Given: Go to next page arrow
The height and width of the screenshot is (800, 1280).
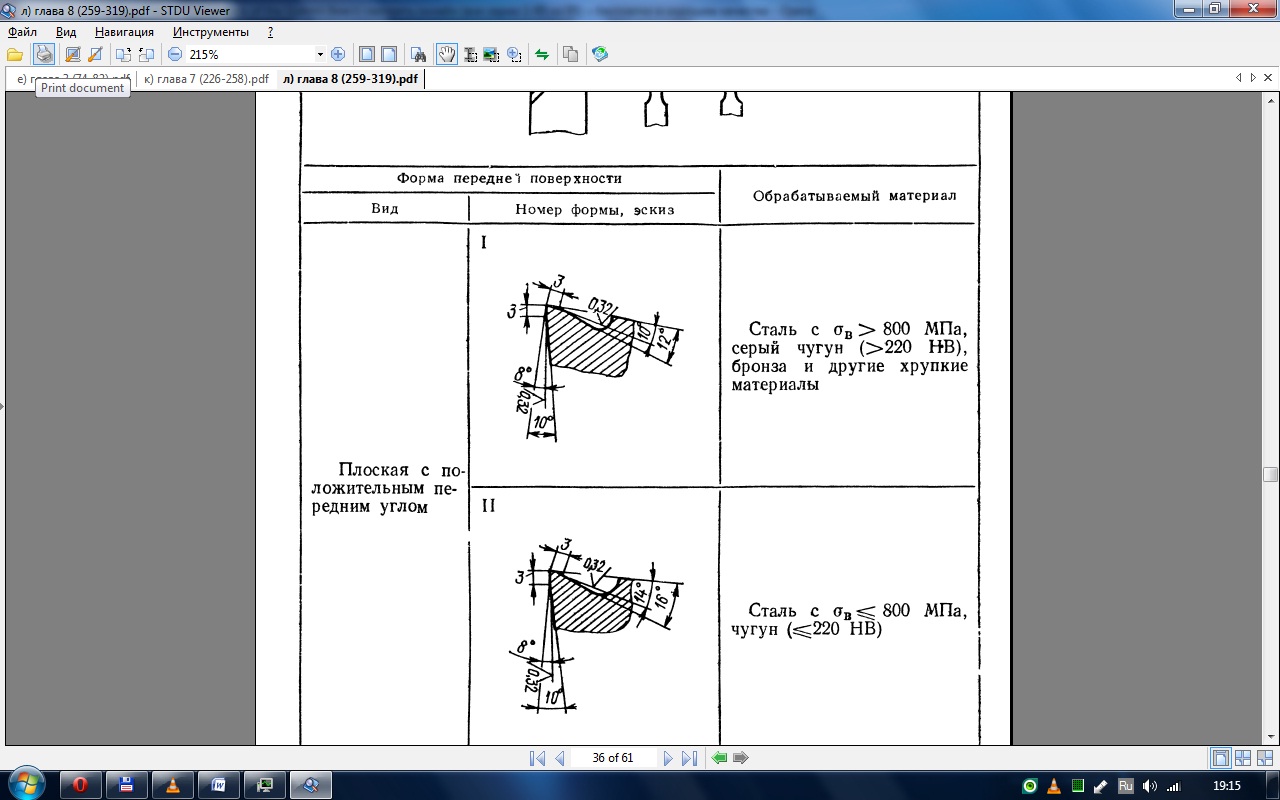Looking at the screenshot, I should (x=669, y=758).
